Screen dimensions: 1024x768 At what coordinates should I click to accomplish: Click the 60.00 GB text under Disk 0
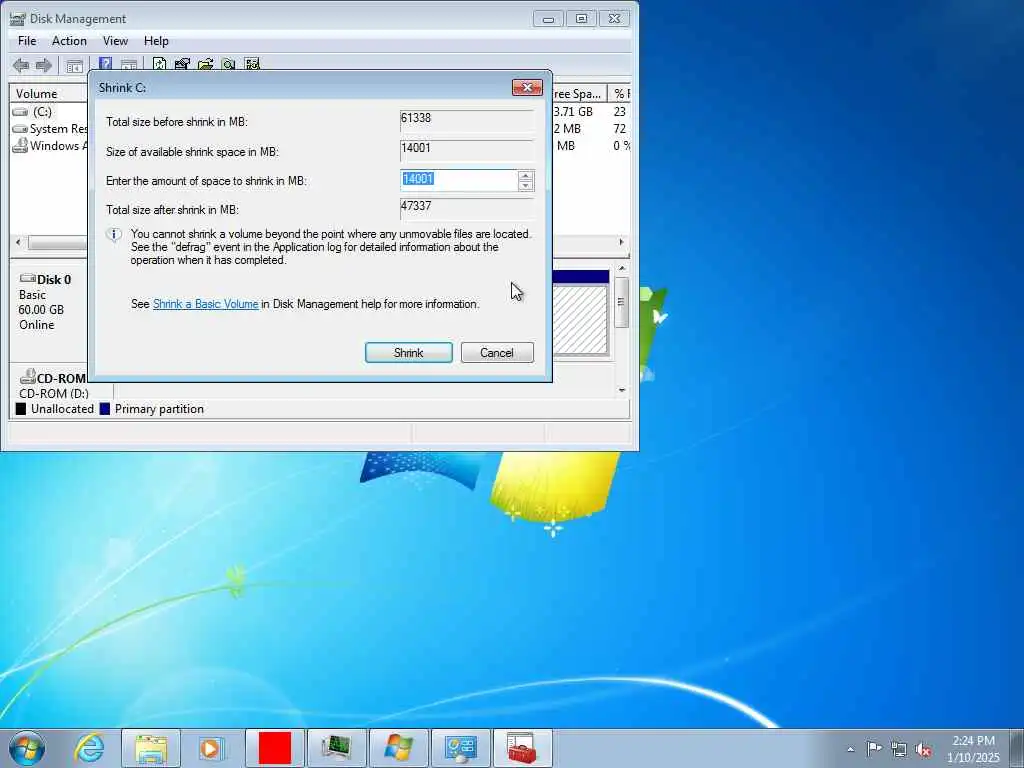point(41,310)
